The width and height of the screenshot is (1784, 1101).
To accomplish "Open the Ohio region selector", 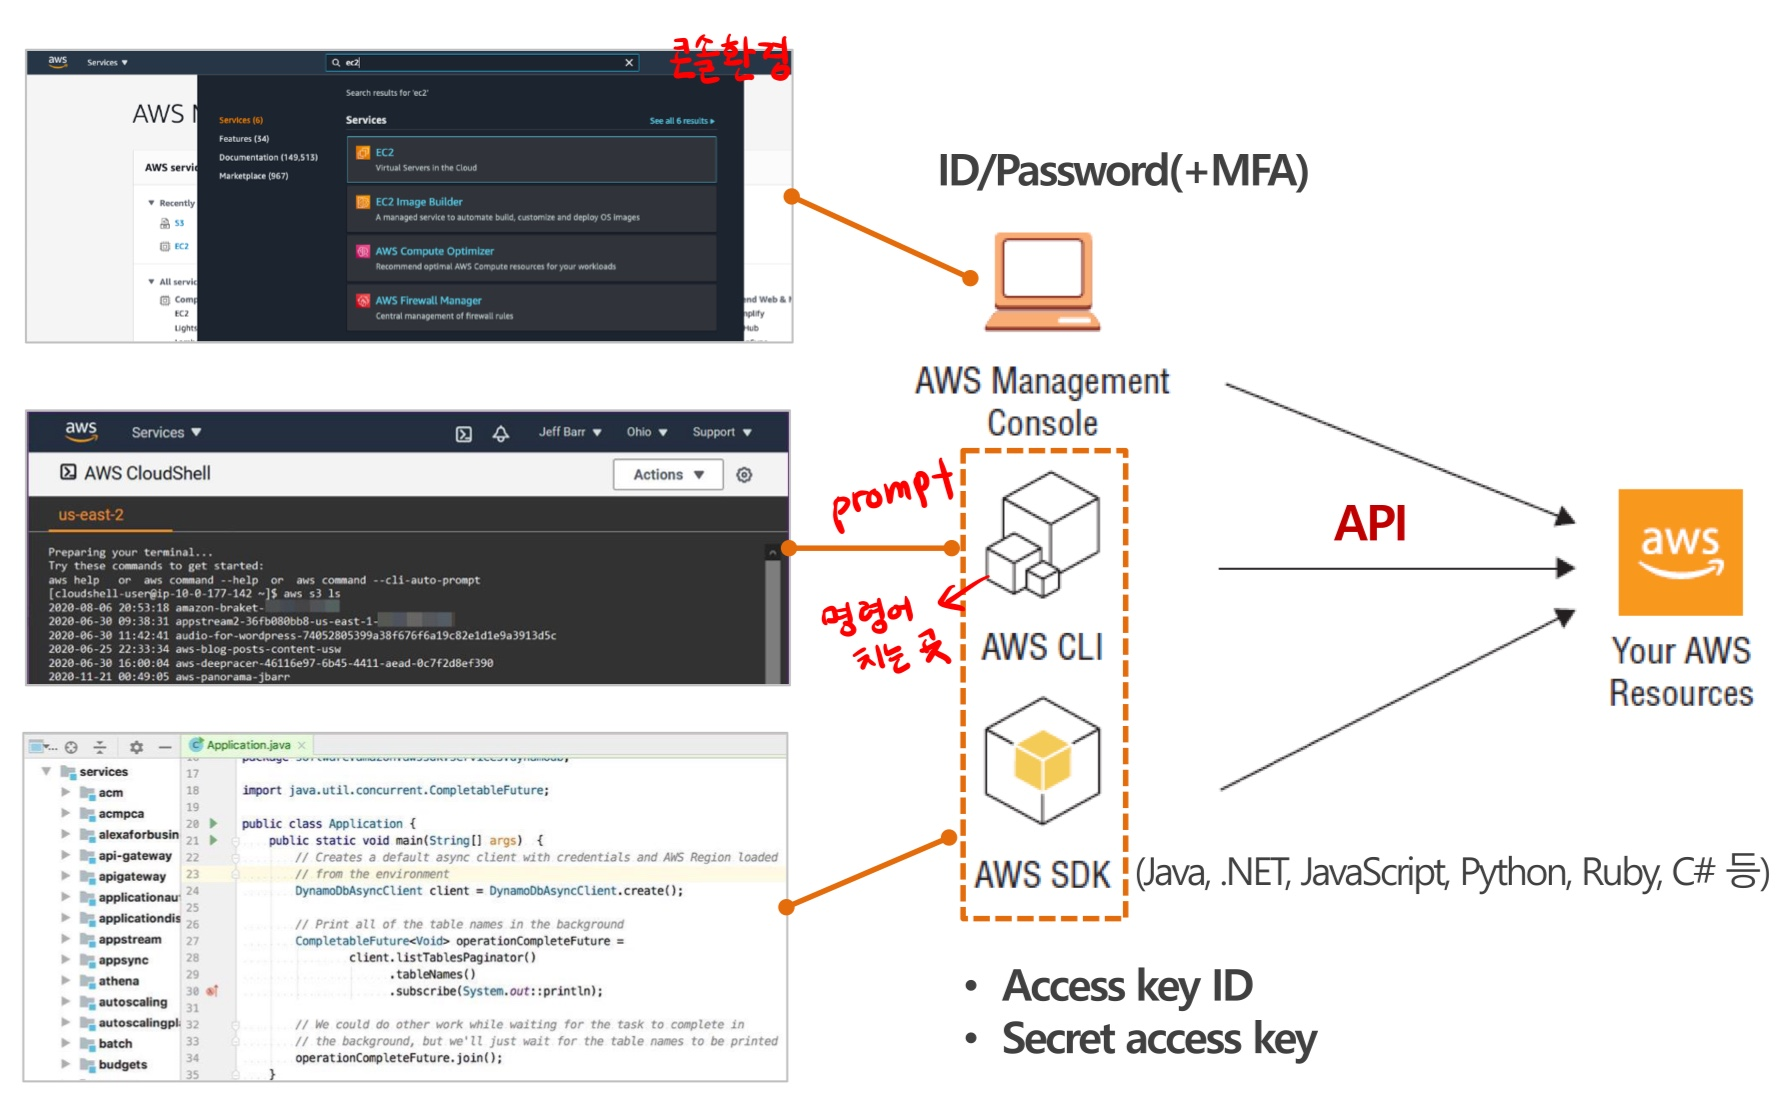I will 647,433.
